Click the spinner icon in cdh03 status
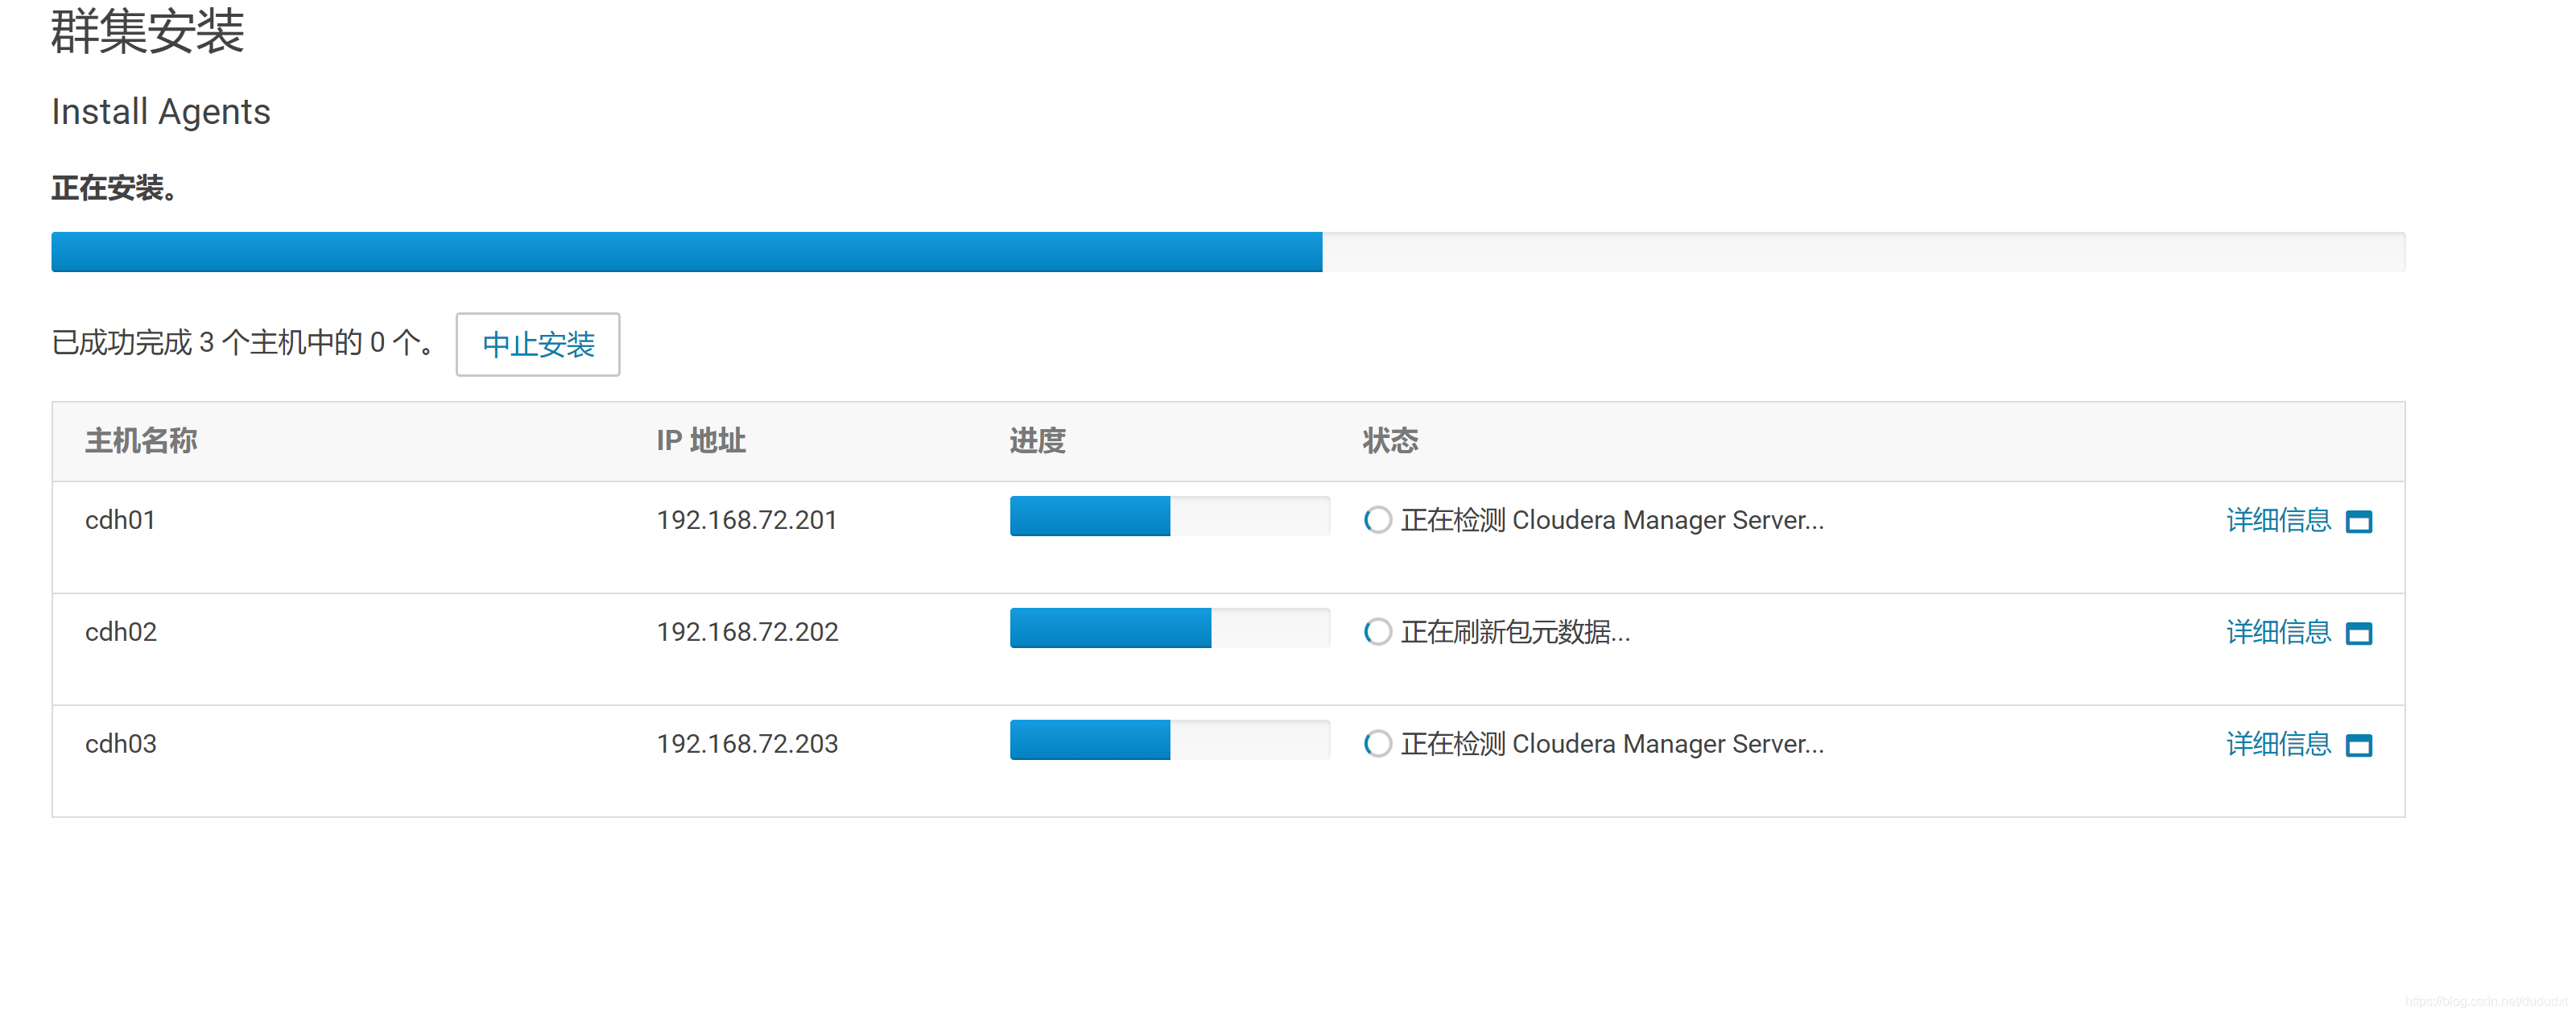Image resolution: width=2576 pixels, height=1016 pixels. point(1377,744)
